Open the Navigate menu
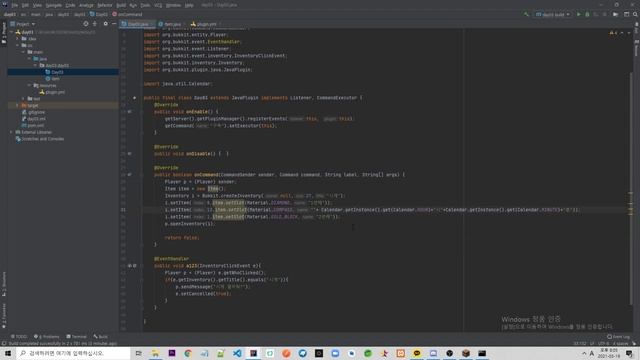 53,5
